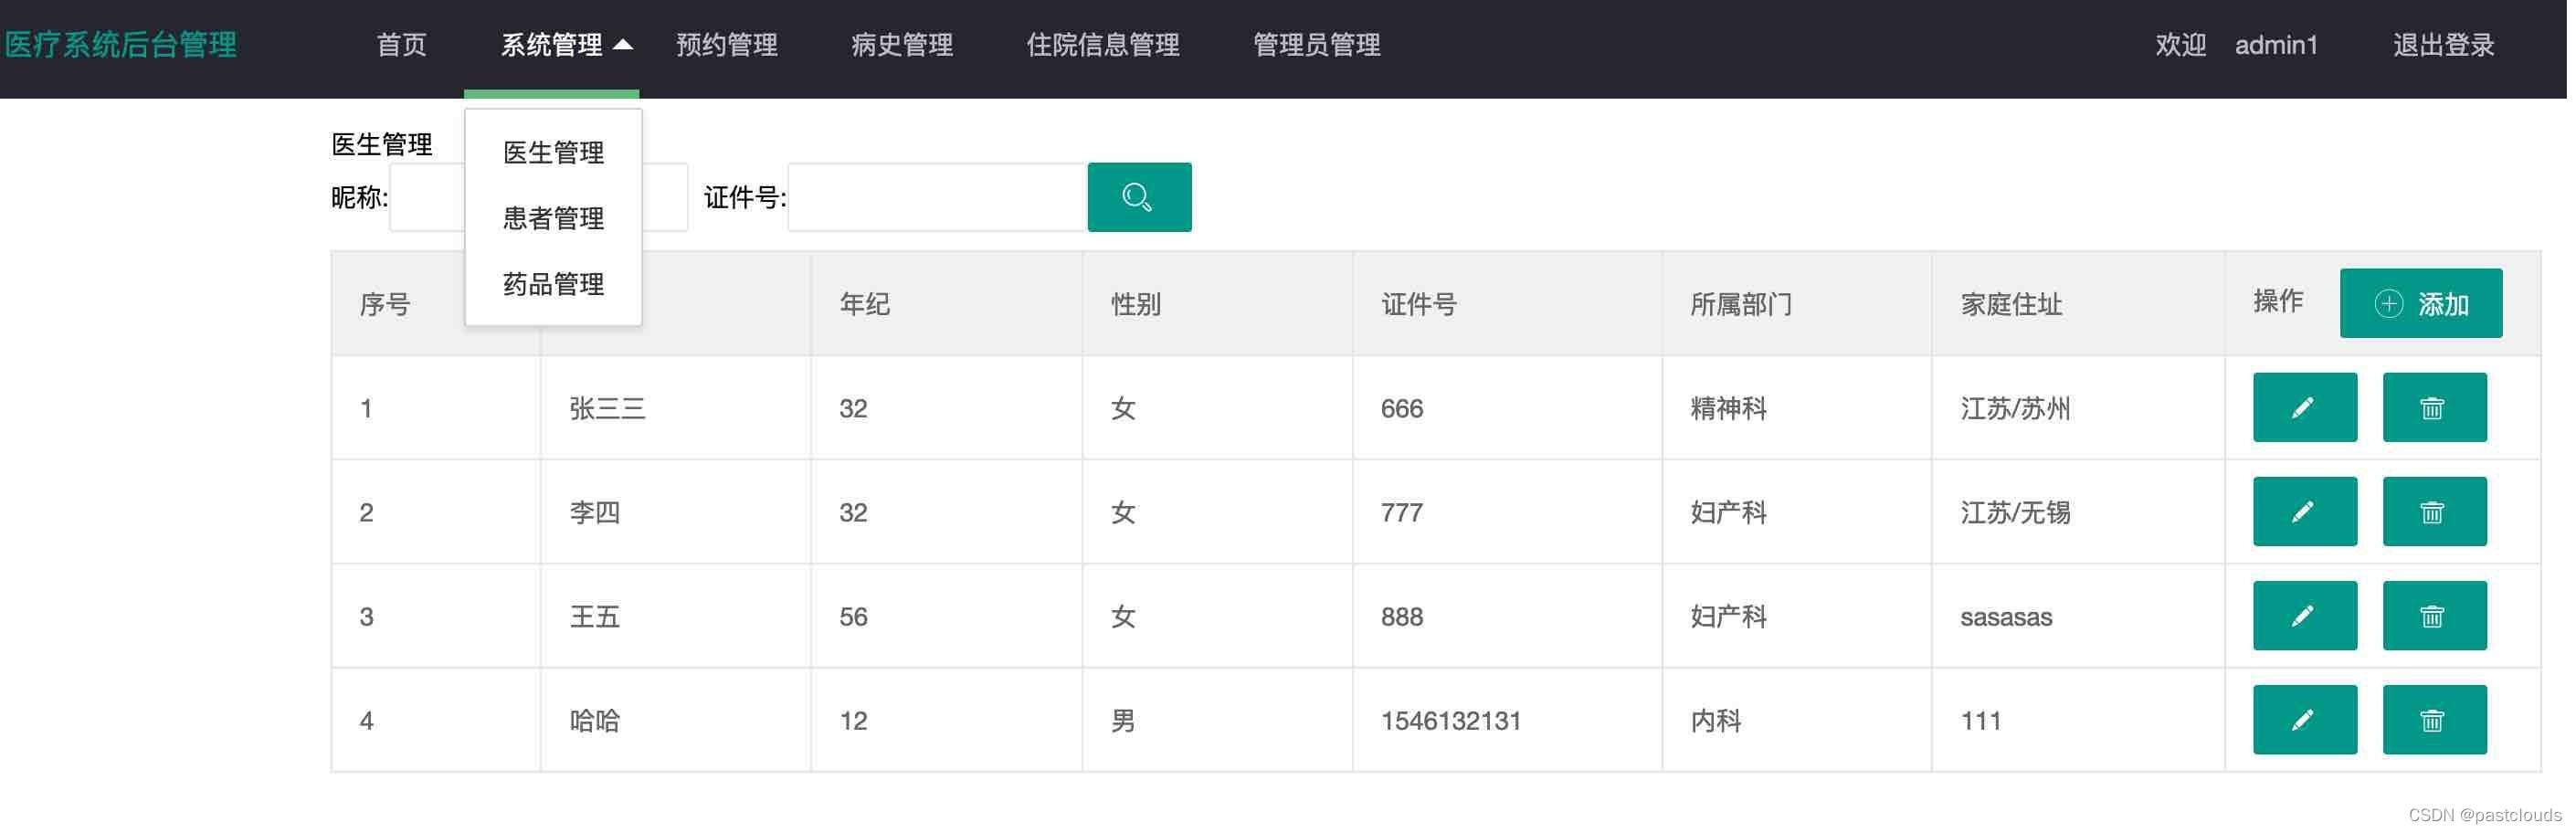The width and height of the screenshot is (2576, 833).
Task: Focus the 昵称 search input
Action: pos(540,198)
